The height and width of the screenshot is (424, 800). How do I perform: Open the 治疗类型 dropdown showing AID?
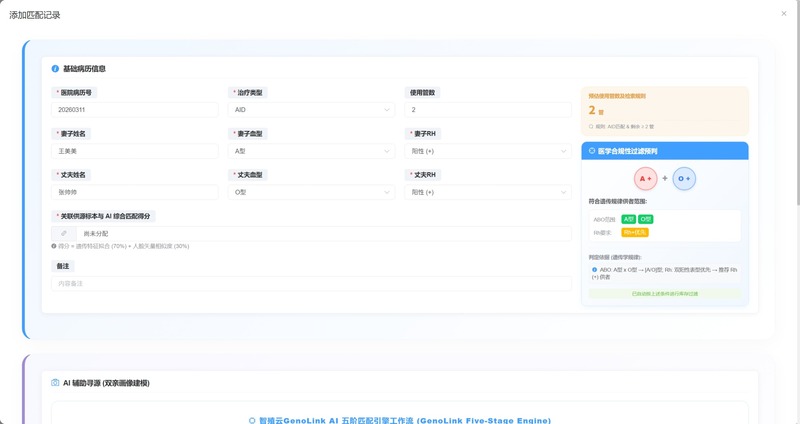311,110
